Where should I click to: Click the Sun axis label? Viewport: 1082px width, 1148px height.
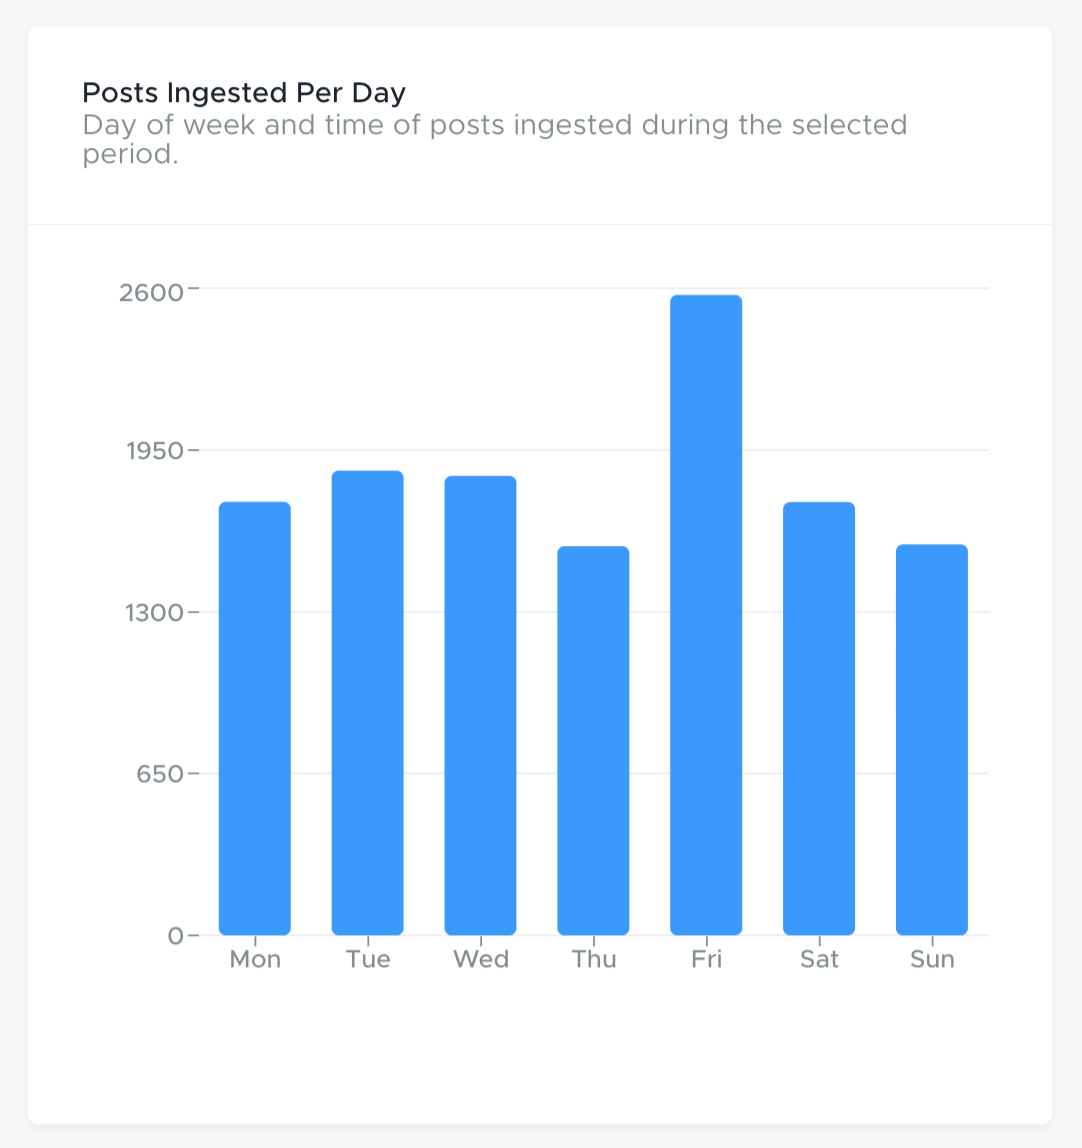[932, 959]
